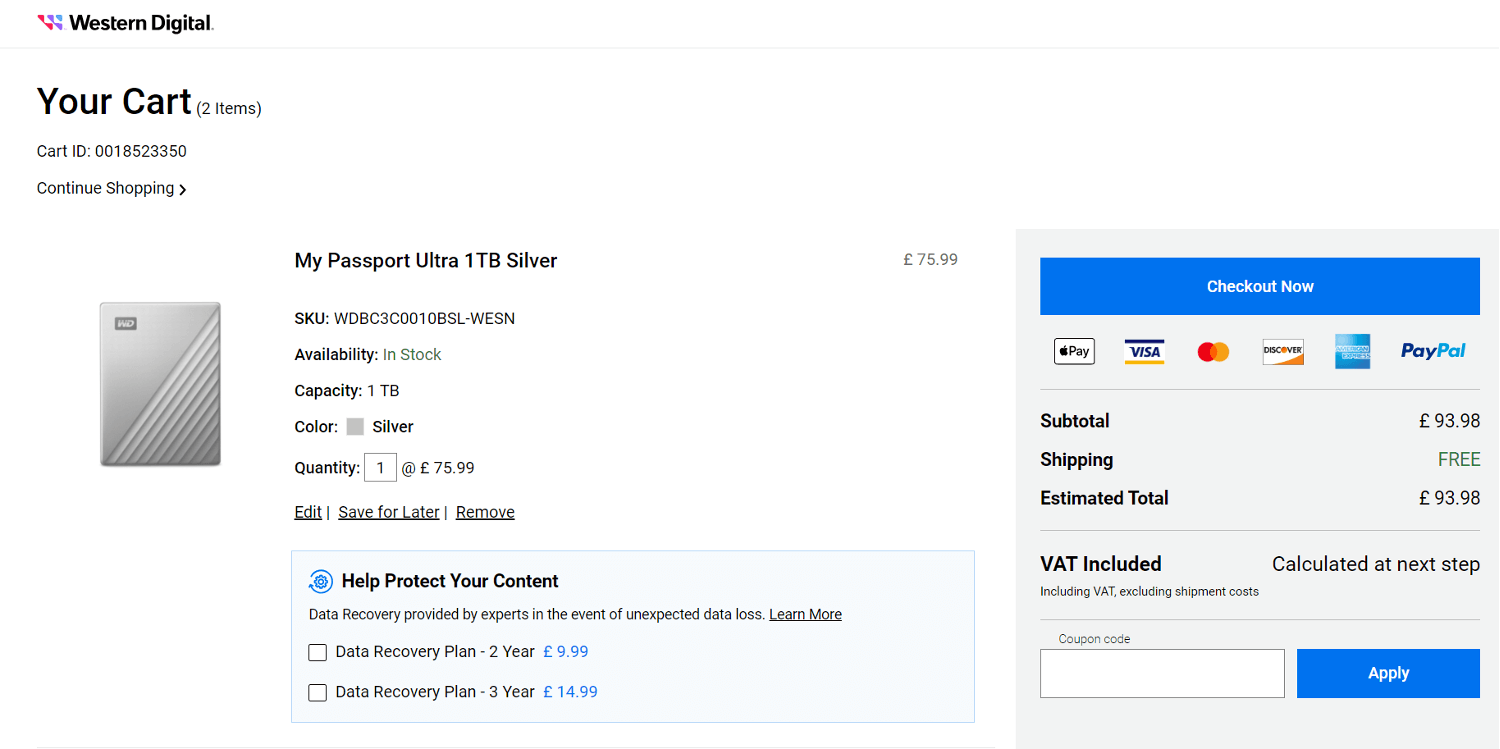Select the Discover payment icon
The image size is (1500, 749).
pos(1283,351)
